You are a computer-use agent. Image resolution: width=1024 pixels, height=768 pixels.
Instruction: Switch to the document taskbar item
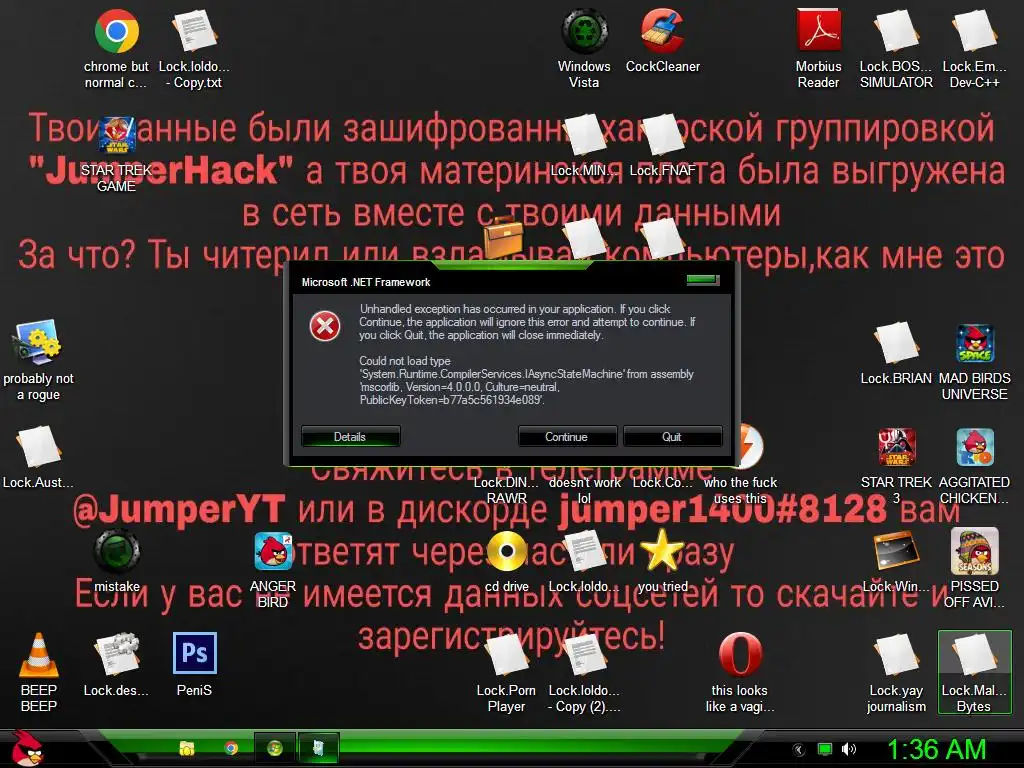318,748
